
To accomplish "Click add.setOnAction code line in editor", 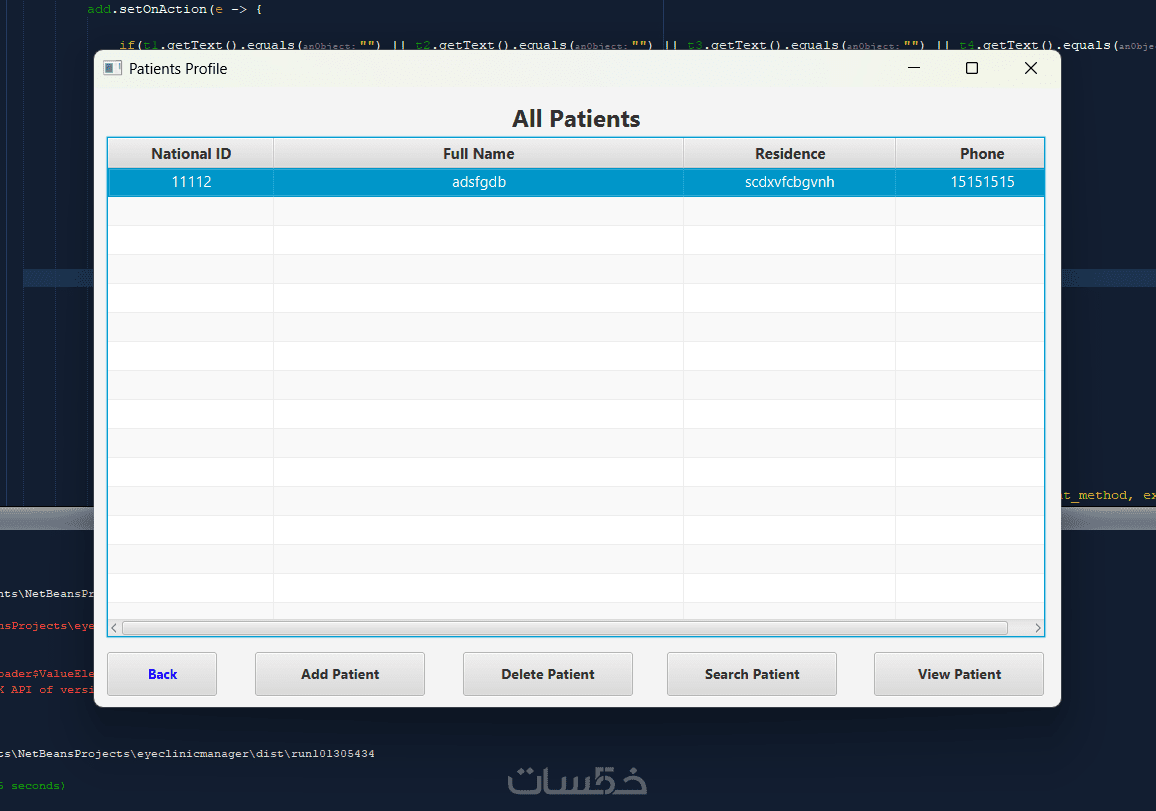I will click(175, 10).
